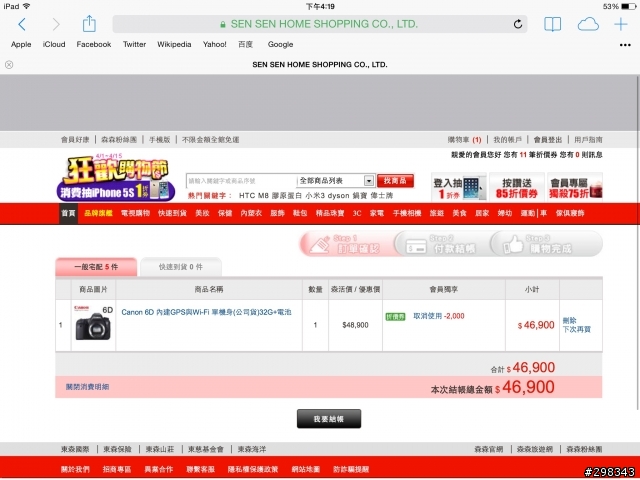Open the 關於我們 footer link

pyautogui.click(x=76, y=469)
